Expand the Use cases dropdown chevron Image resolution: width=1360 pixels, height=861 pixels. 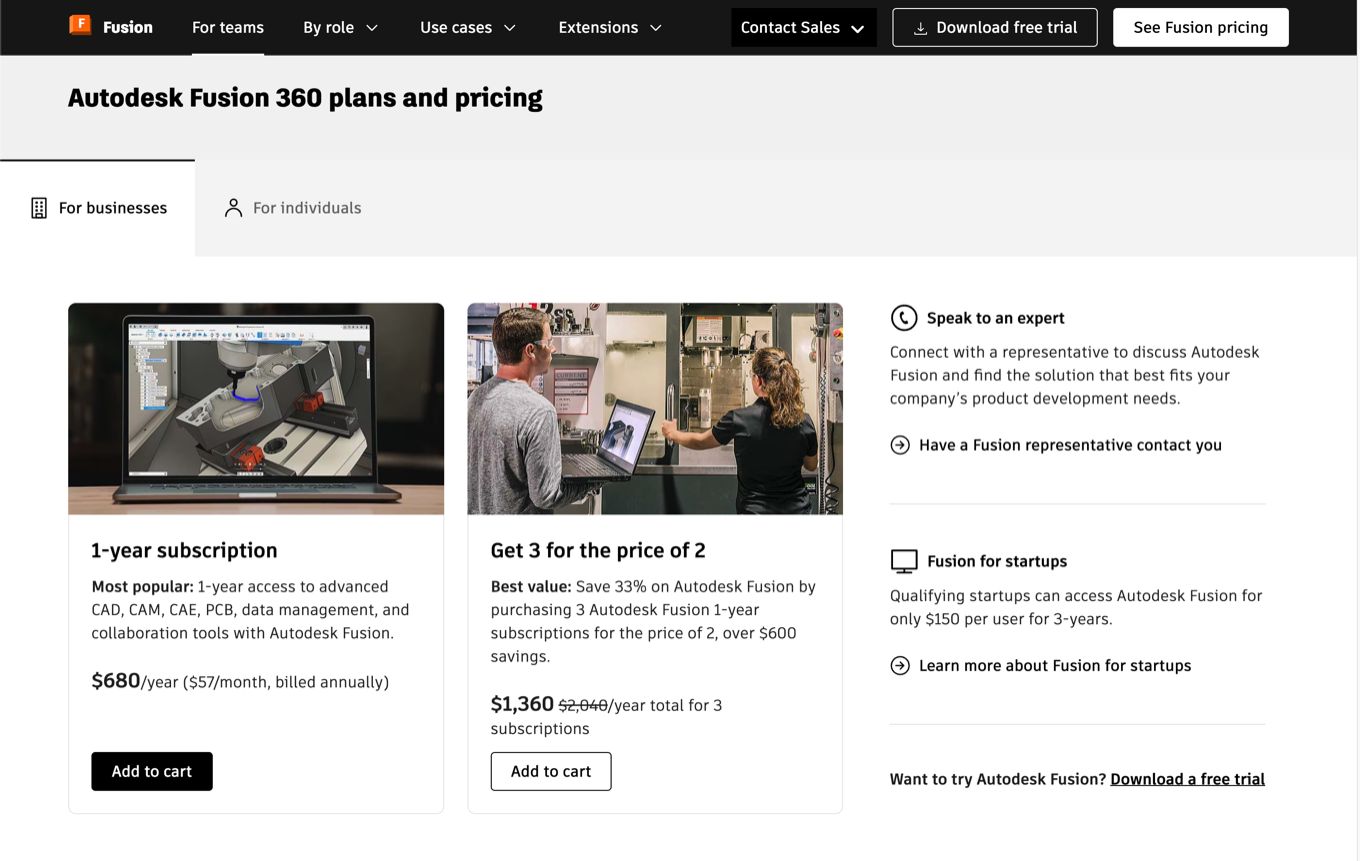pos(510,28)
